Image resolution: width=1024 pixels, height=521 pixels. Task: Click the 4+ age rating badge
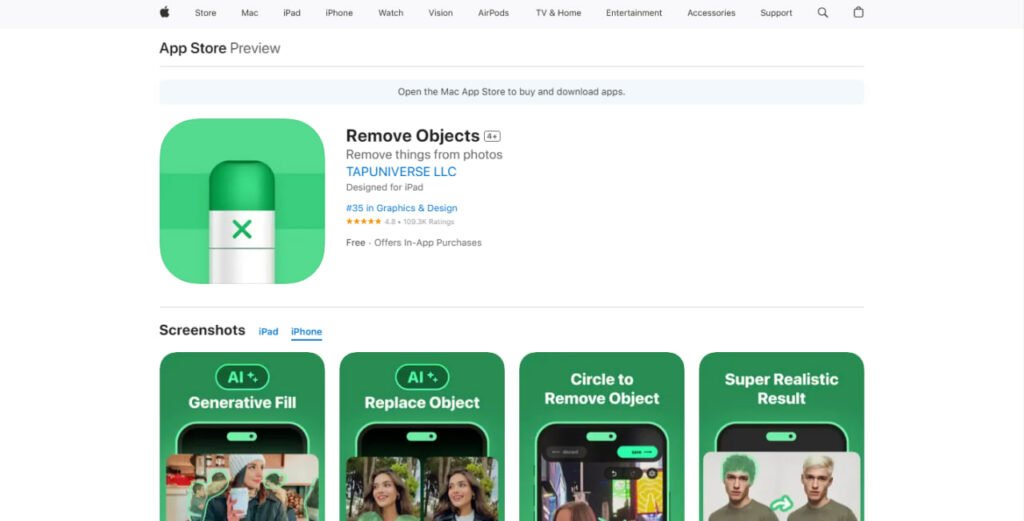pos(492,136)
